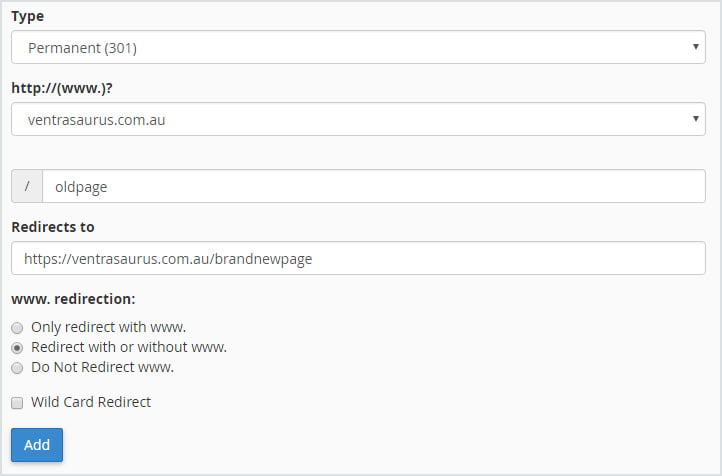
Task: Click the Only redirect with www. label text
Action: pyautogui.click(x=109, y=327)
